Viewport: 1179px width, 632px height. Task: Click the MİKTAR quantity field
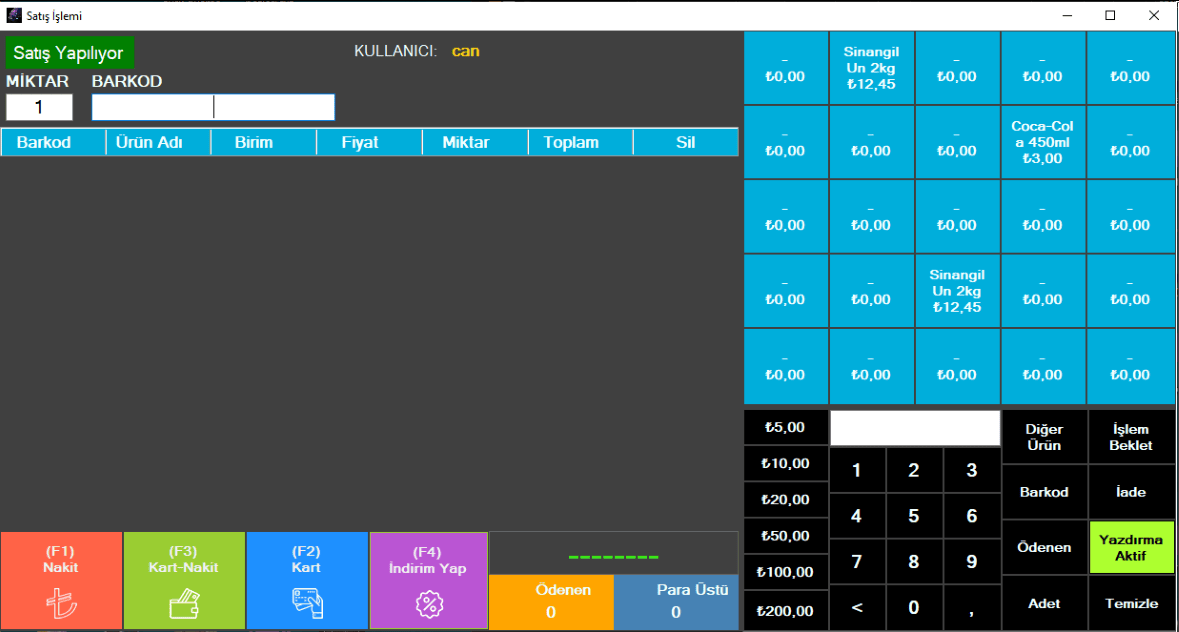(39, 107)
